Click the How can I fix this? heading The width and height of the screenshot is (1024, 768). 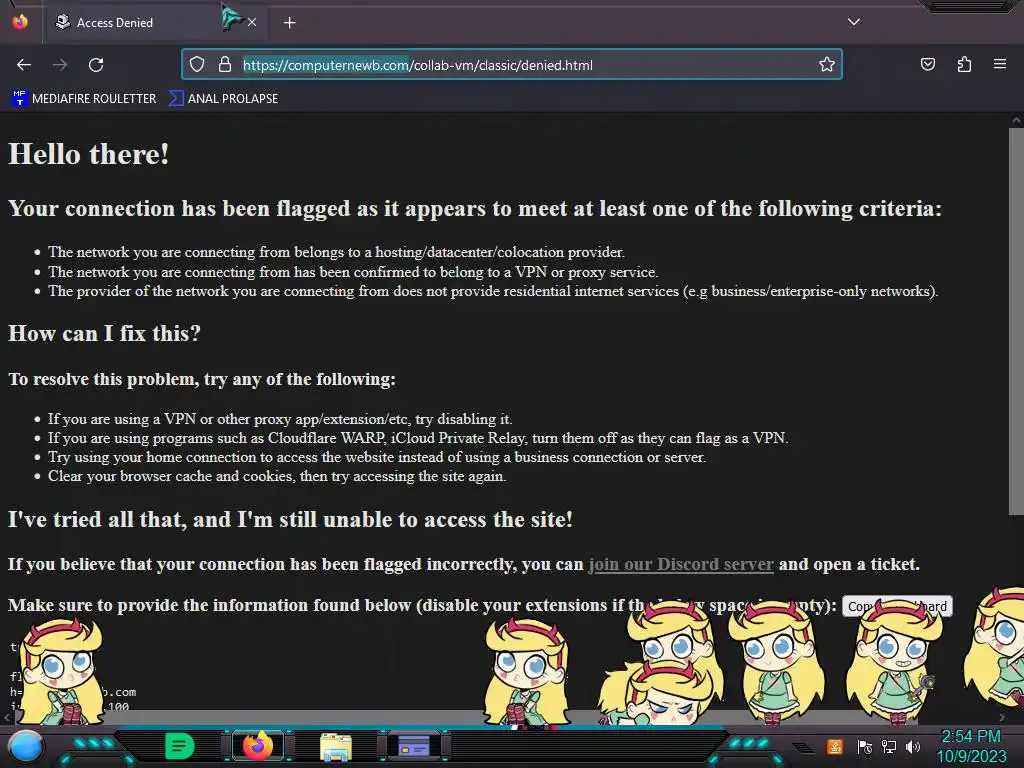(104, 334)
